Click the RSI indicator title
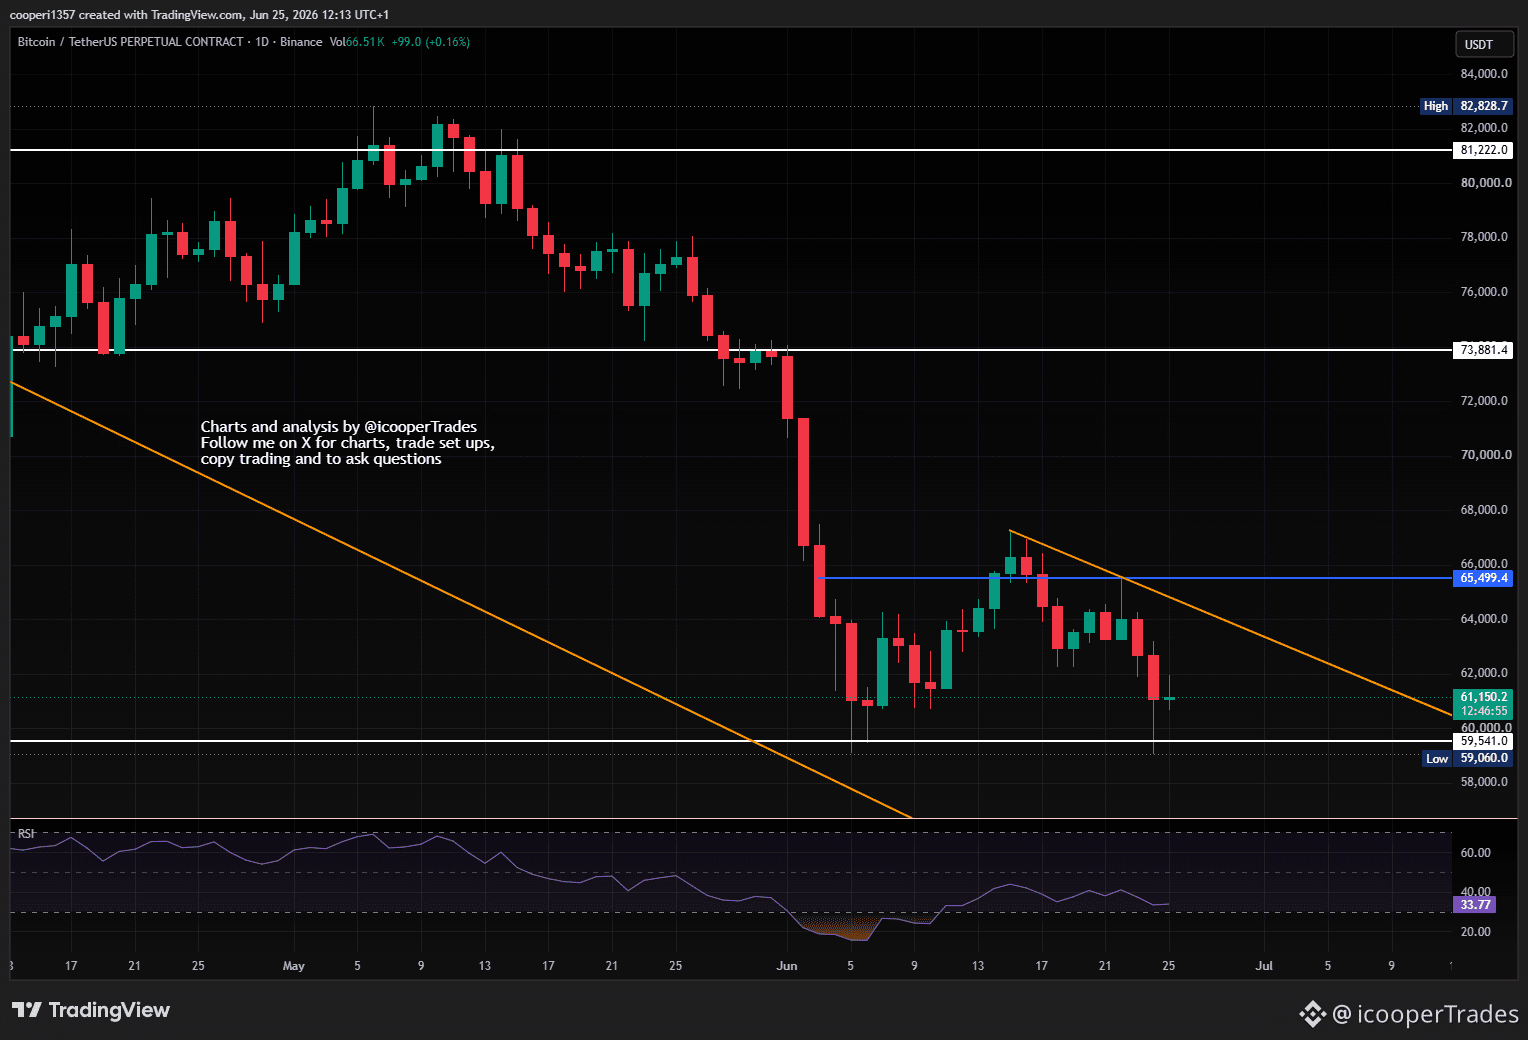 [x=26, y=833]
